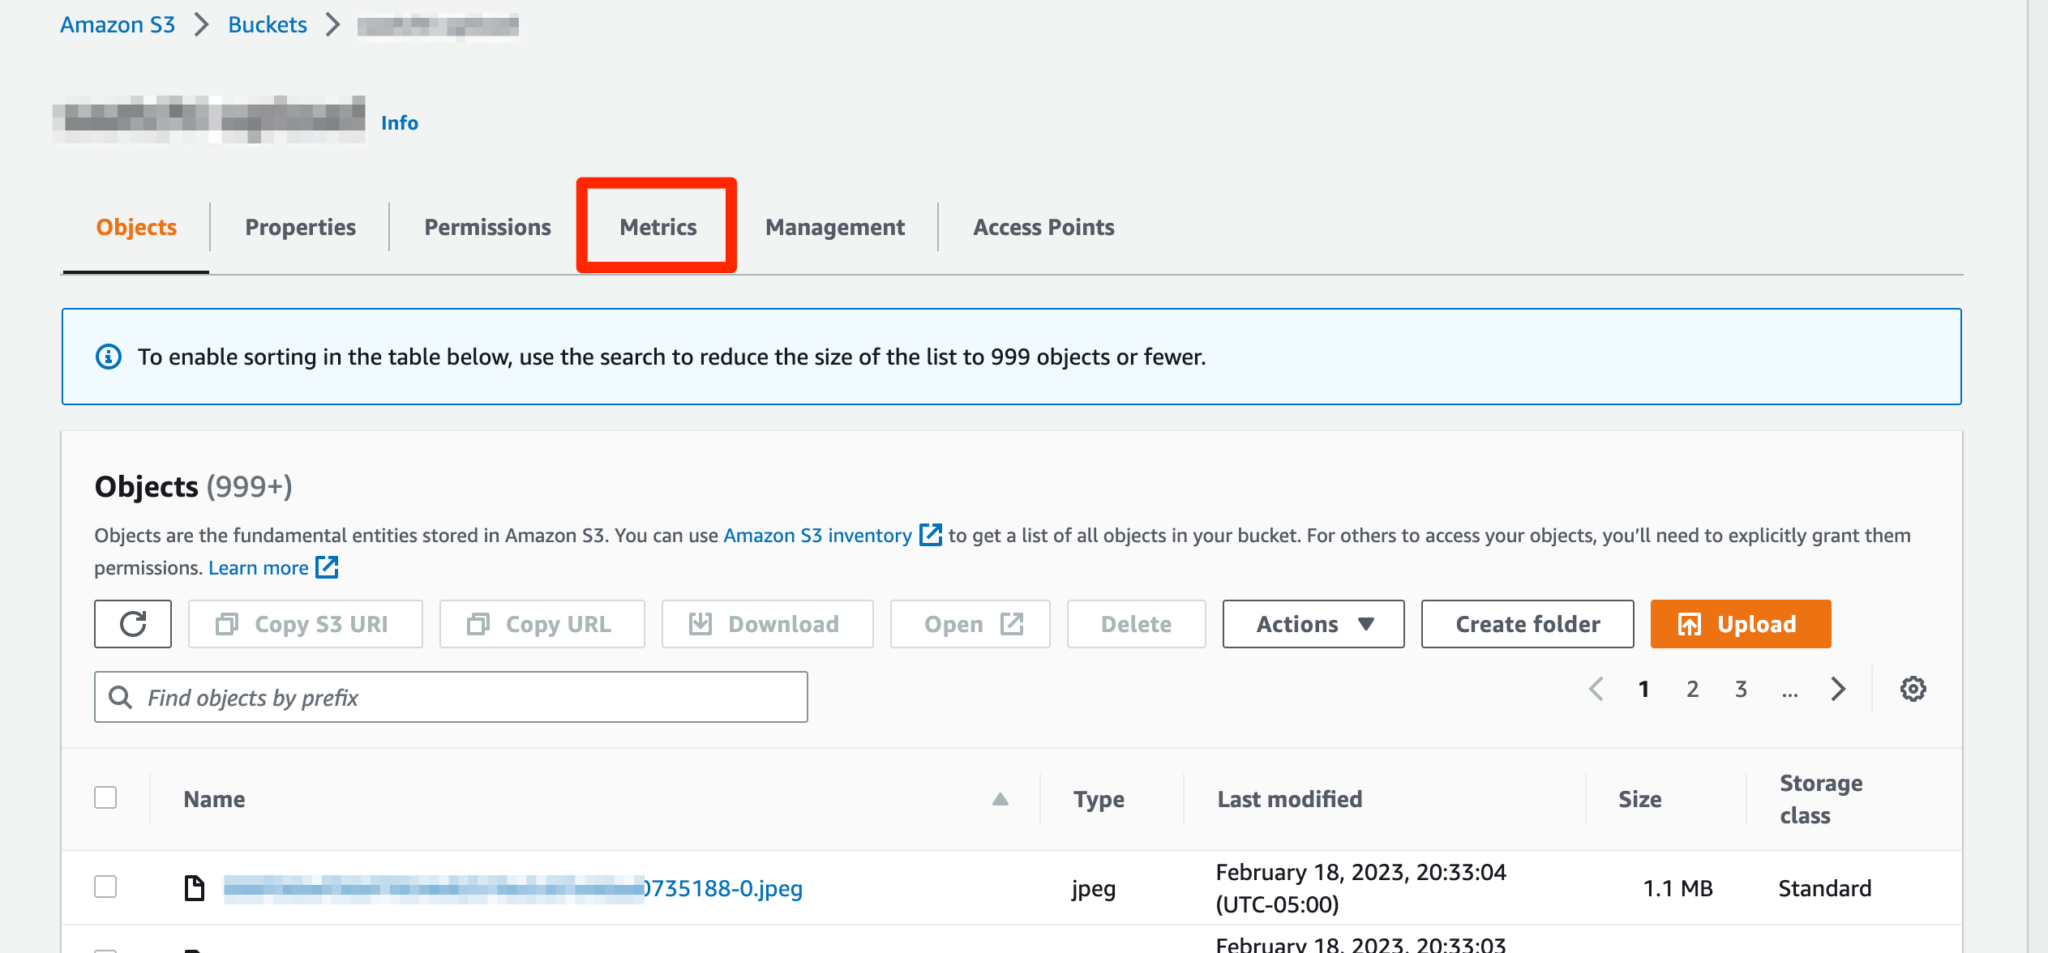Toggle sort order on the Name column

coord(1000,798)
